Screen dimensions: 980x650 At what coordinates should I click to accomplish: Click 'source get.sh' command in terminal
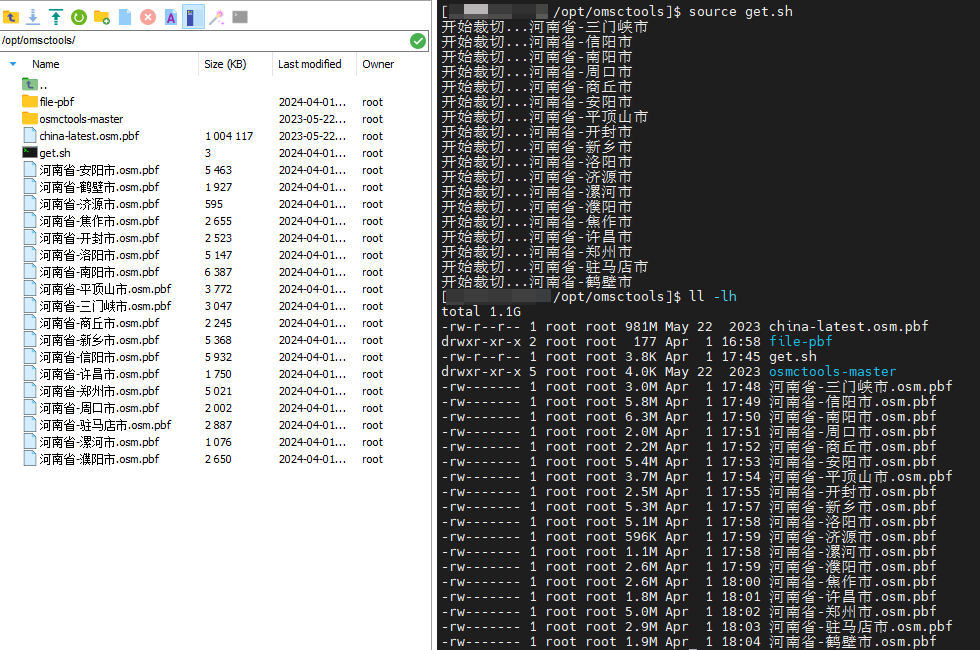click(x=741, y=11)
